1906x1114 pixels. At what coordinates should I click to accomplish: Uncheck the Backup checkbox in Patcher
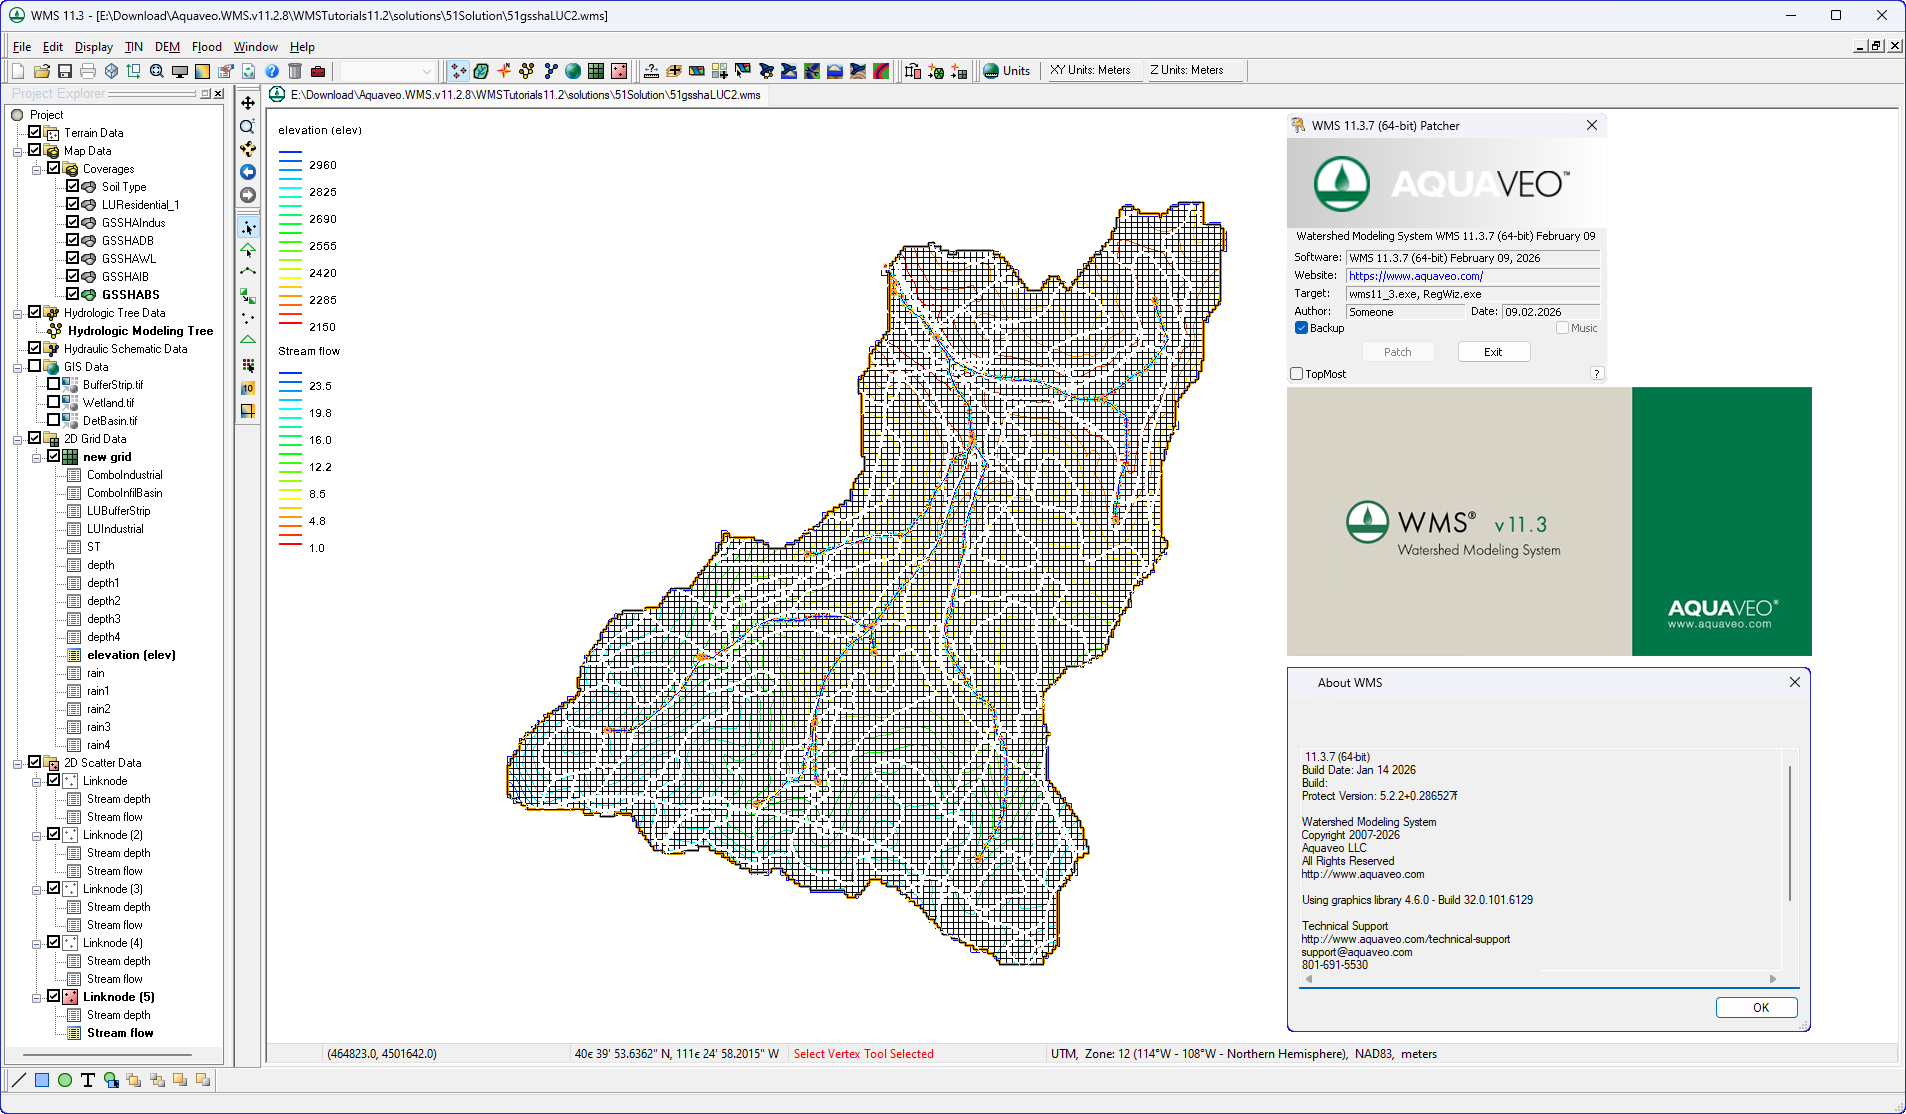click(1301, 328)
